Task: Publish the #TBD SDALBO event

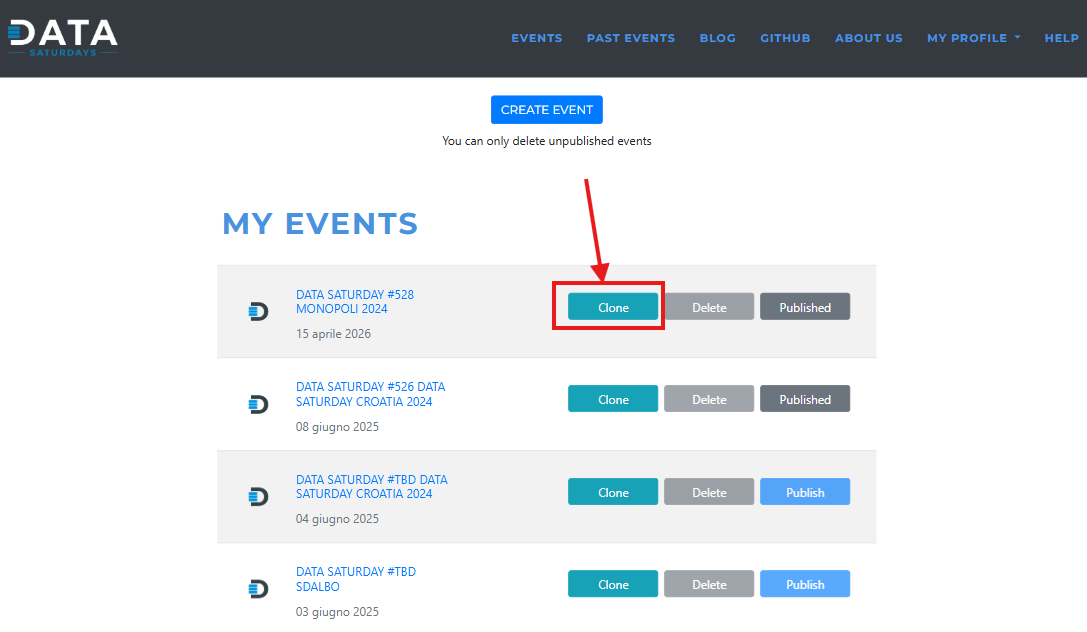Action: pos(805,584)
